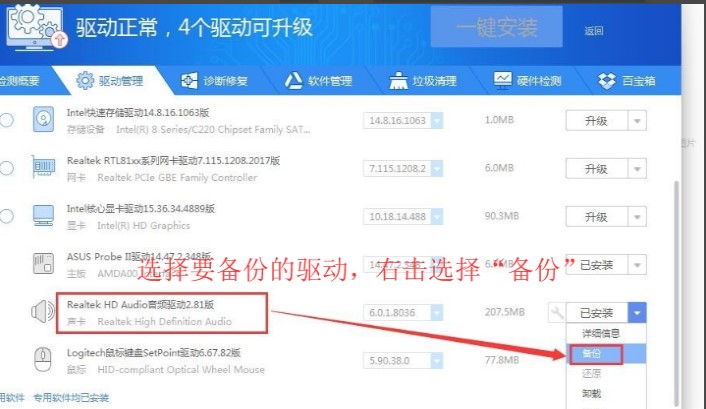Click the 返回 link
This screenshot has width=706, height=409.
pos(593,31)
